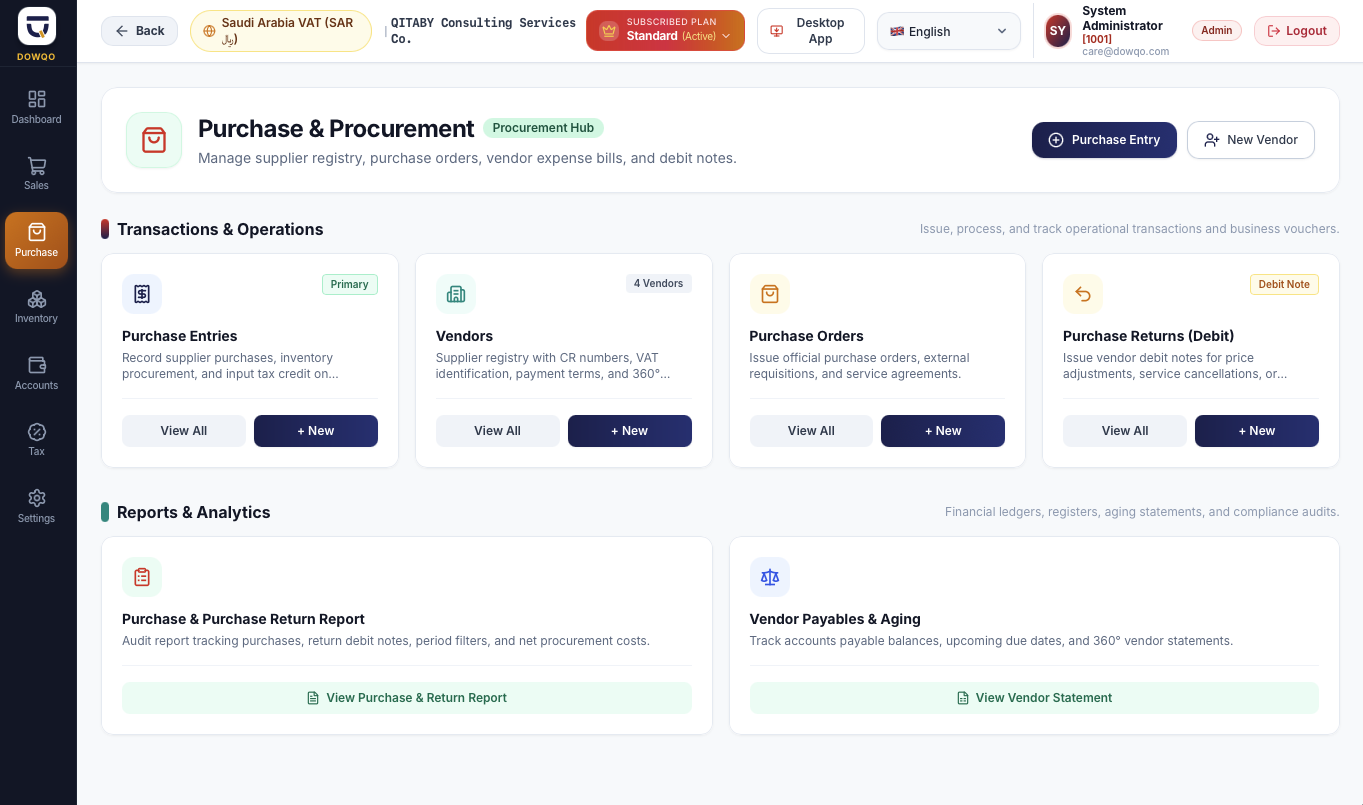Open Settings gear in sidebar

coord(37,498)
